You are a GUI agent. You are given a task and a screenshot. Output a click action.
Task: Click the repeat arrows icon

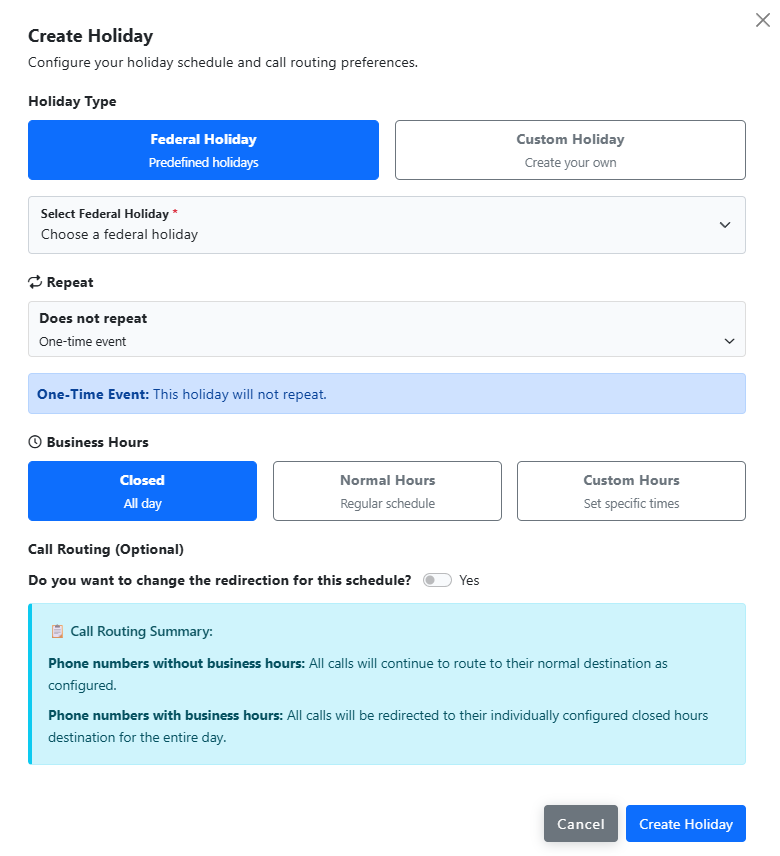pyautogui.click(x=35, y=282)
